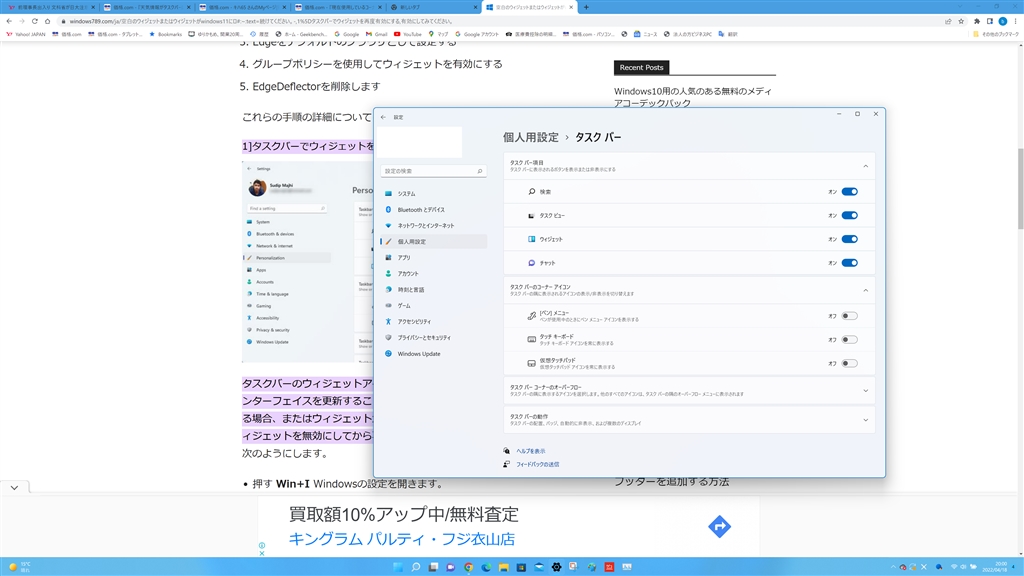Screen dimensions: 1024x576
Task: Turn off the ウィジェット toggle
Action: click(x=849, y=239)
